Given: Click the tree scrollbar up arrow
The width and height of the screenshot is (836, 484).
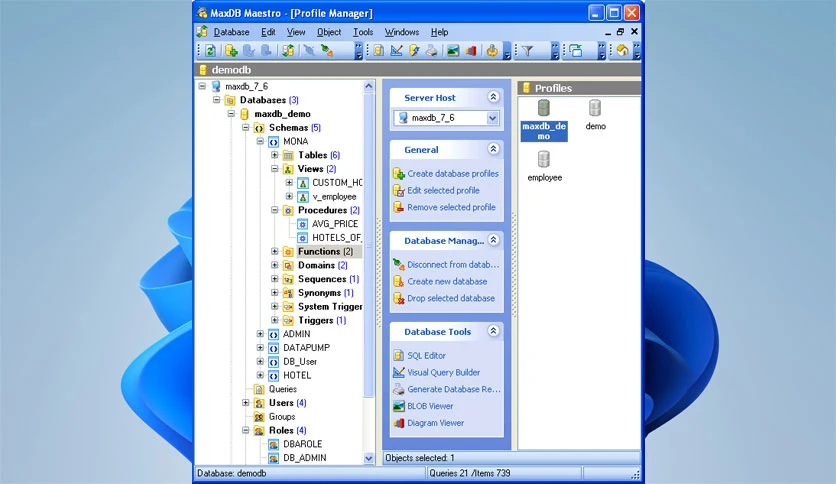Looking at the screenshot, I should coord(368,86).
